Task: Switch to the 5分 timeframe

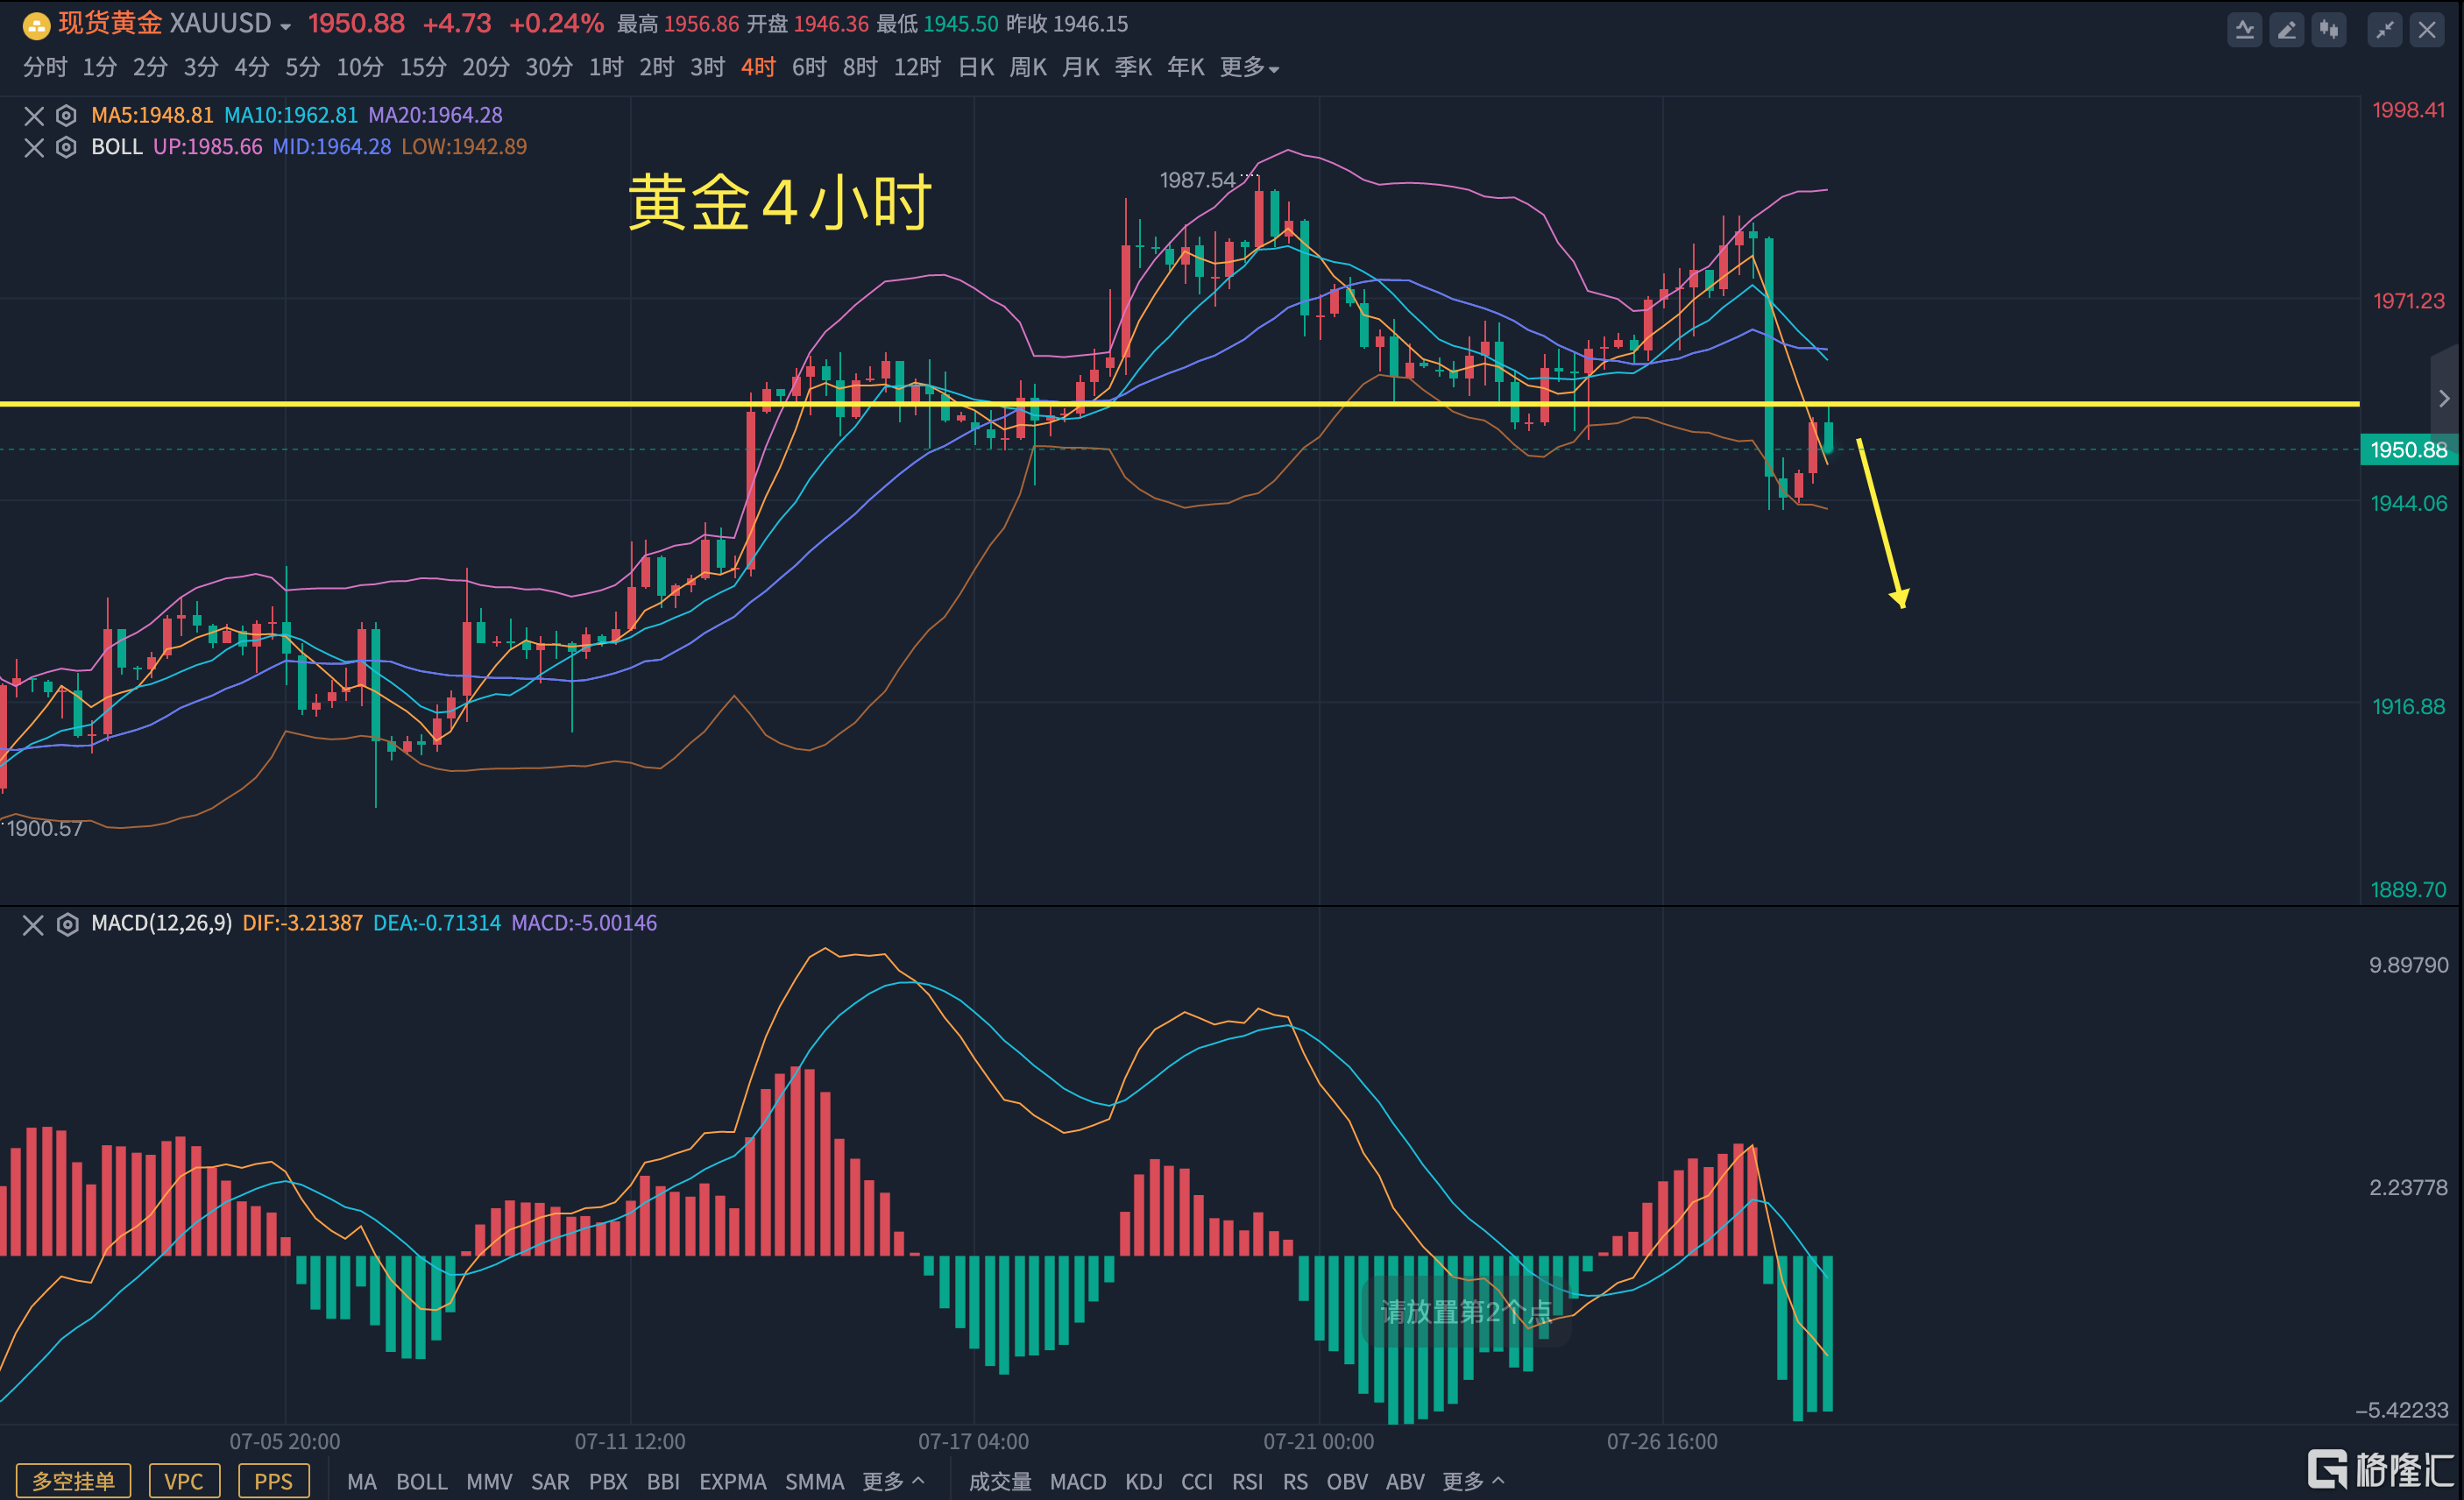Action: click(x=303, y=67)
